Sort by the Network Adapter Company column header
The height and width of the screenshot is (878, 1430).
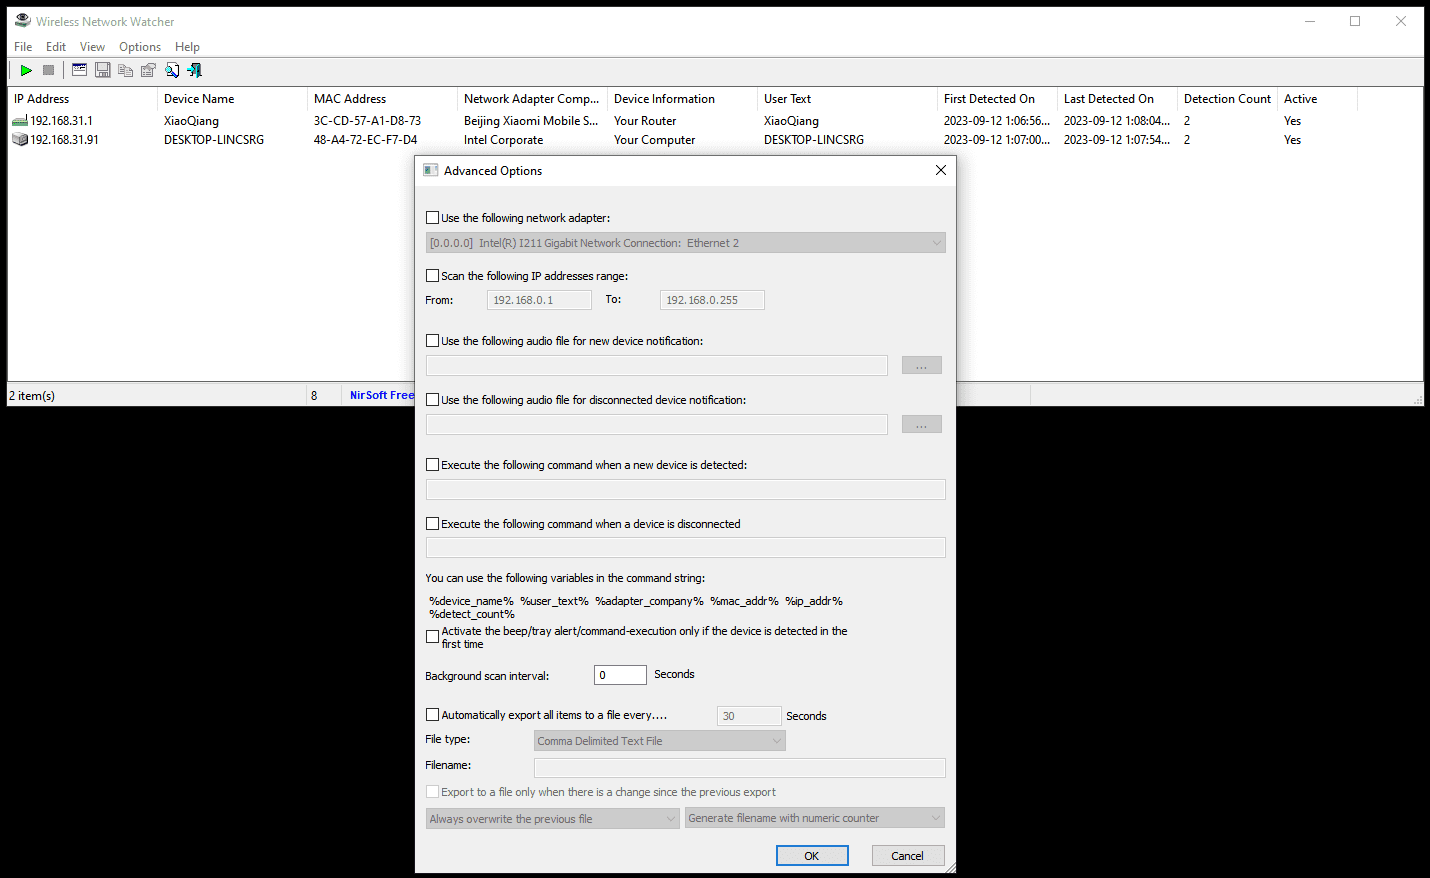532,99
